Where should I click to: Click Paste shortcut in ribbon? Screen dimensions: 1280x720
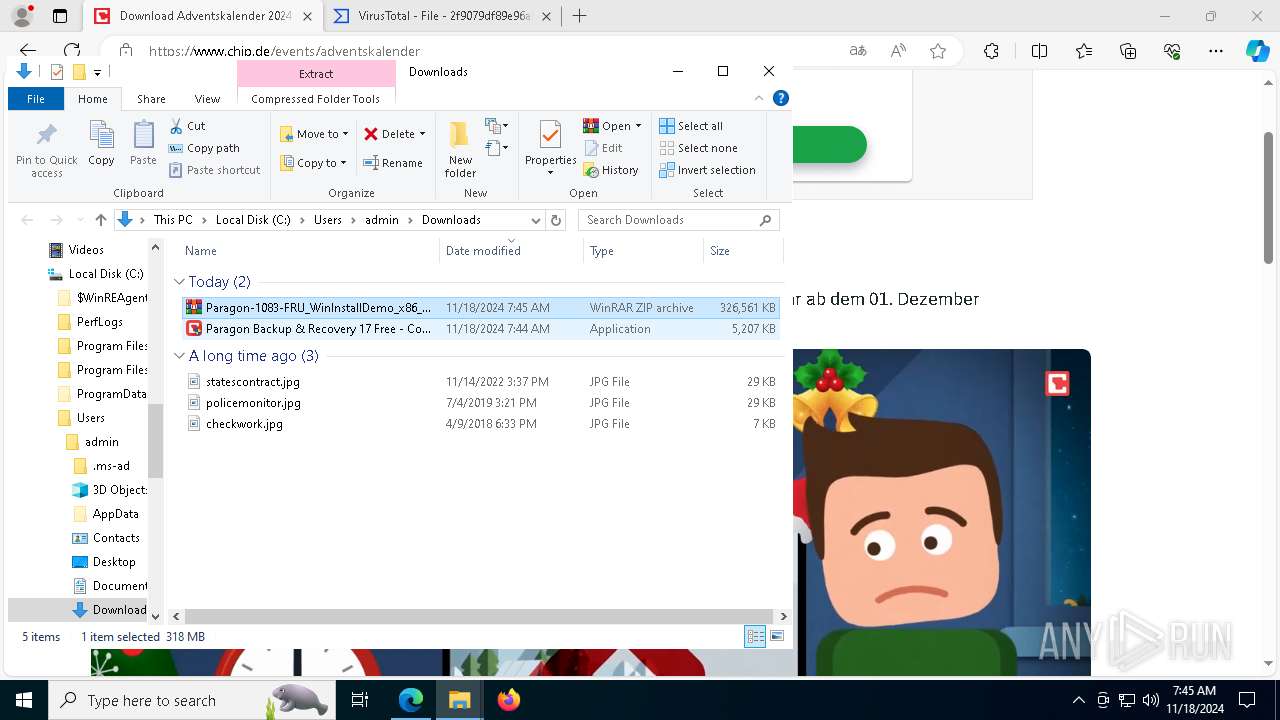[x=215, y=170]
